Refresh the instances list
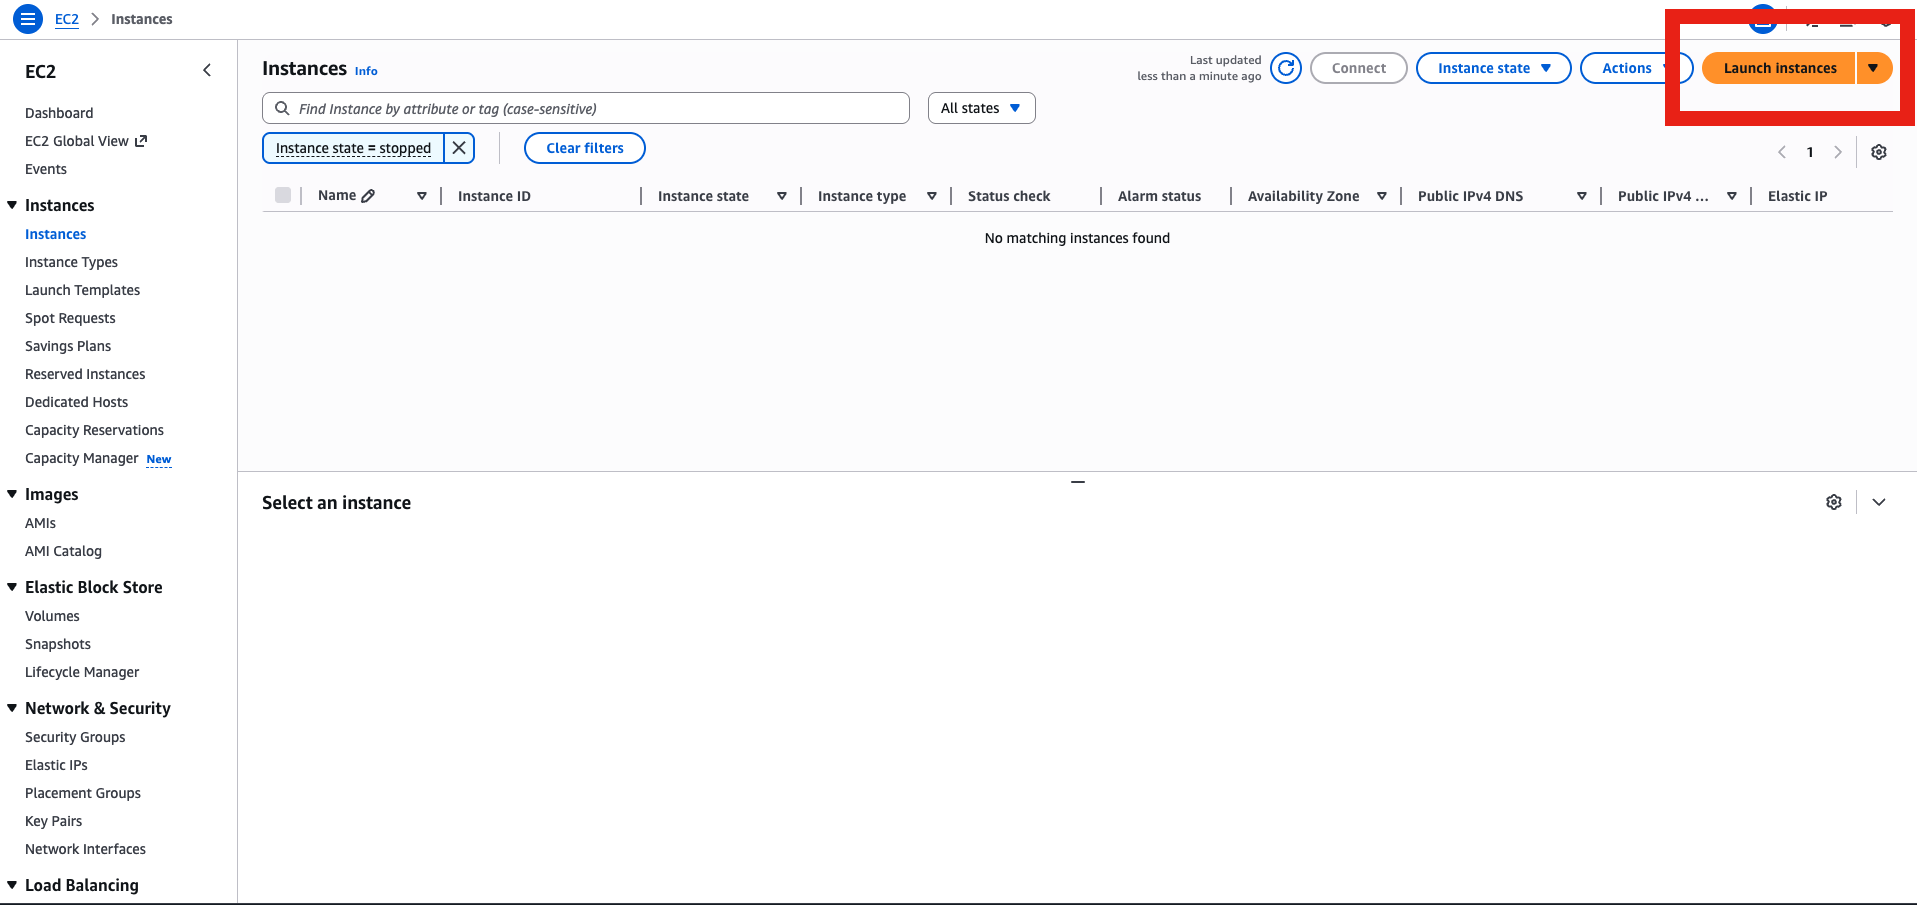This screenshot has width=1917, height=905. point(1286,68)
